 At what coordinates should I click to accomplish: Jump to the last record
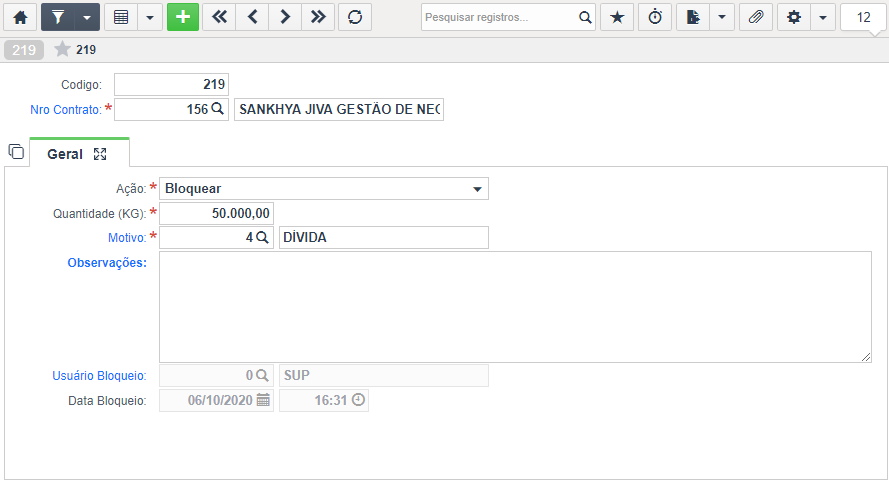pos(318,17)
